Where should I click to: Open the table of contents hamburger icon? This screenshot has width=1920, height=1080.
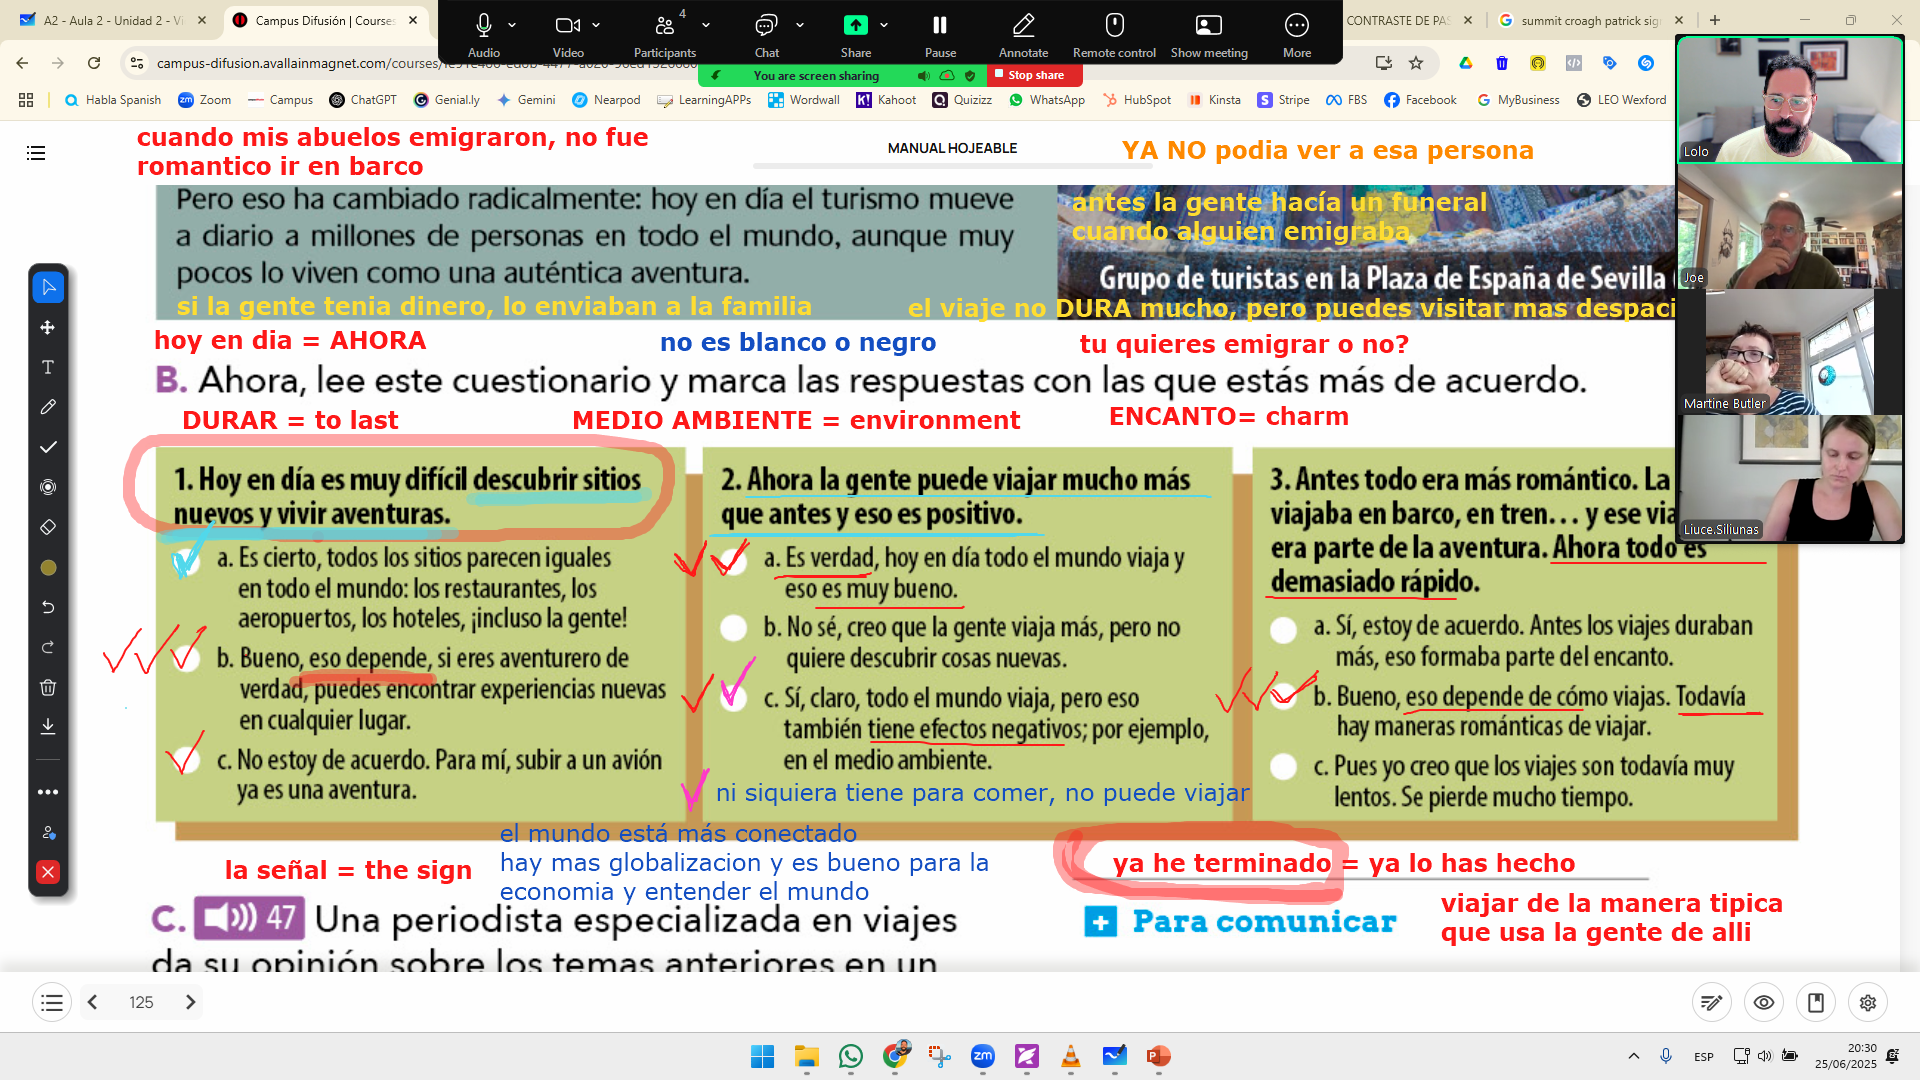point(36,153)
